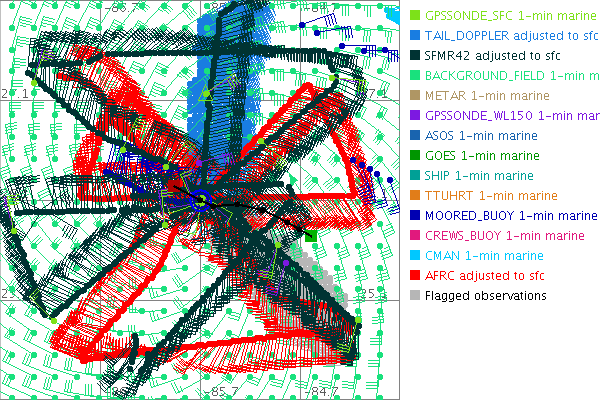
Task: Click the TTUHRT 1-min marine label
Action: (x=489, y=196)
